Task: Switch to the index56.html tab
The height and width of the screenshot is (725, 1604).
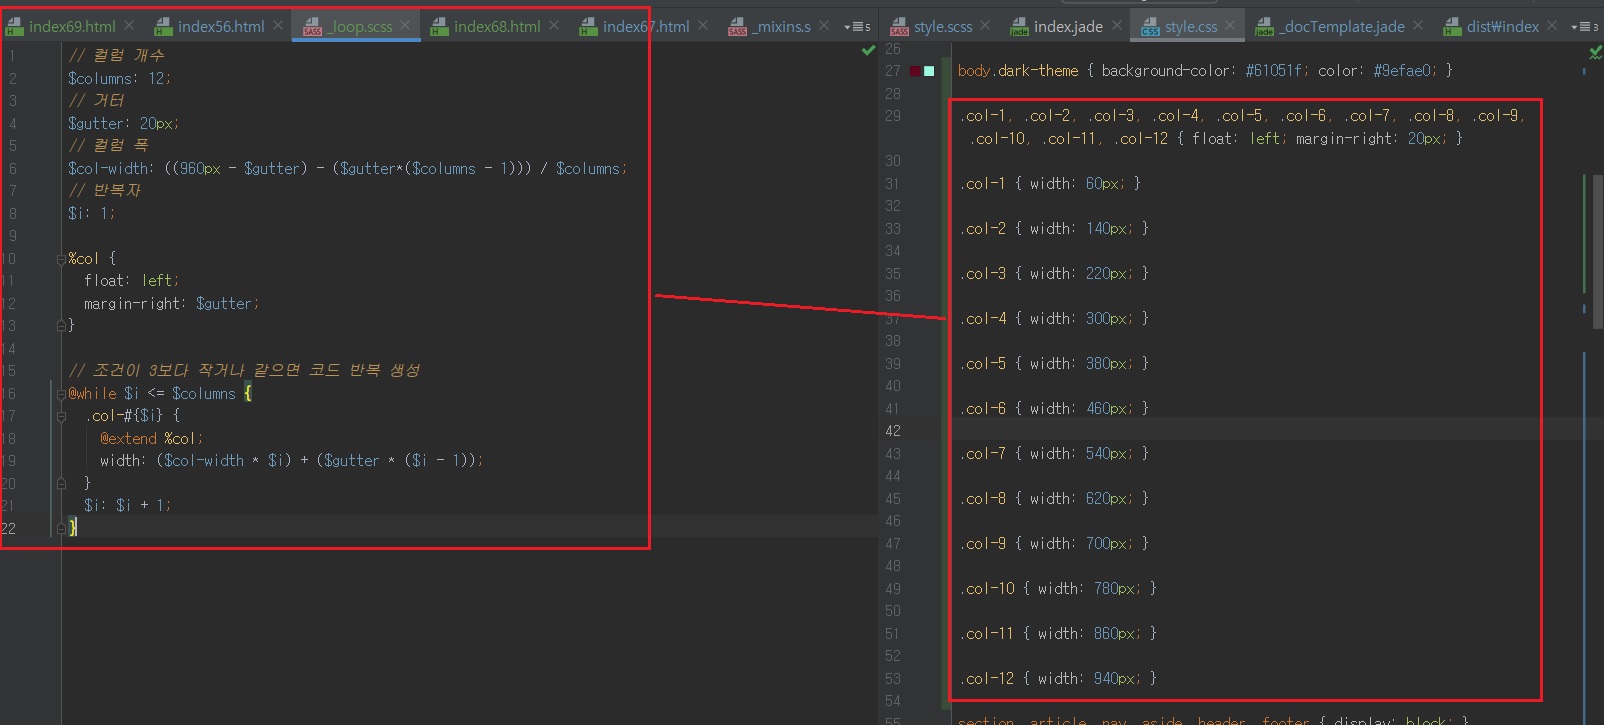Action: tap(220, 26)
